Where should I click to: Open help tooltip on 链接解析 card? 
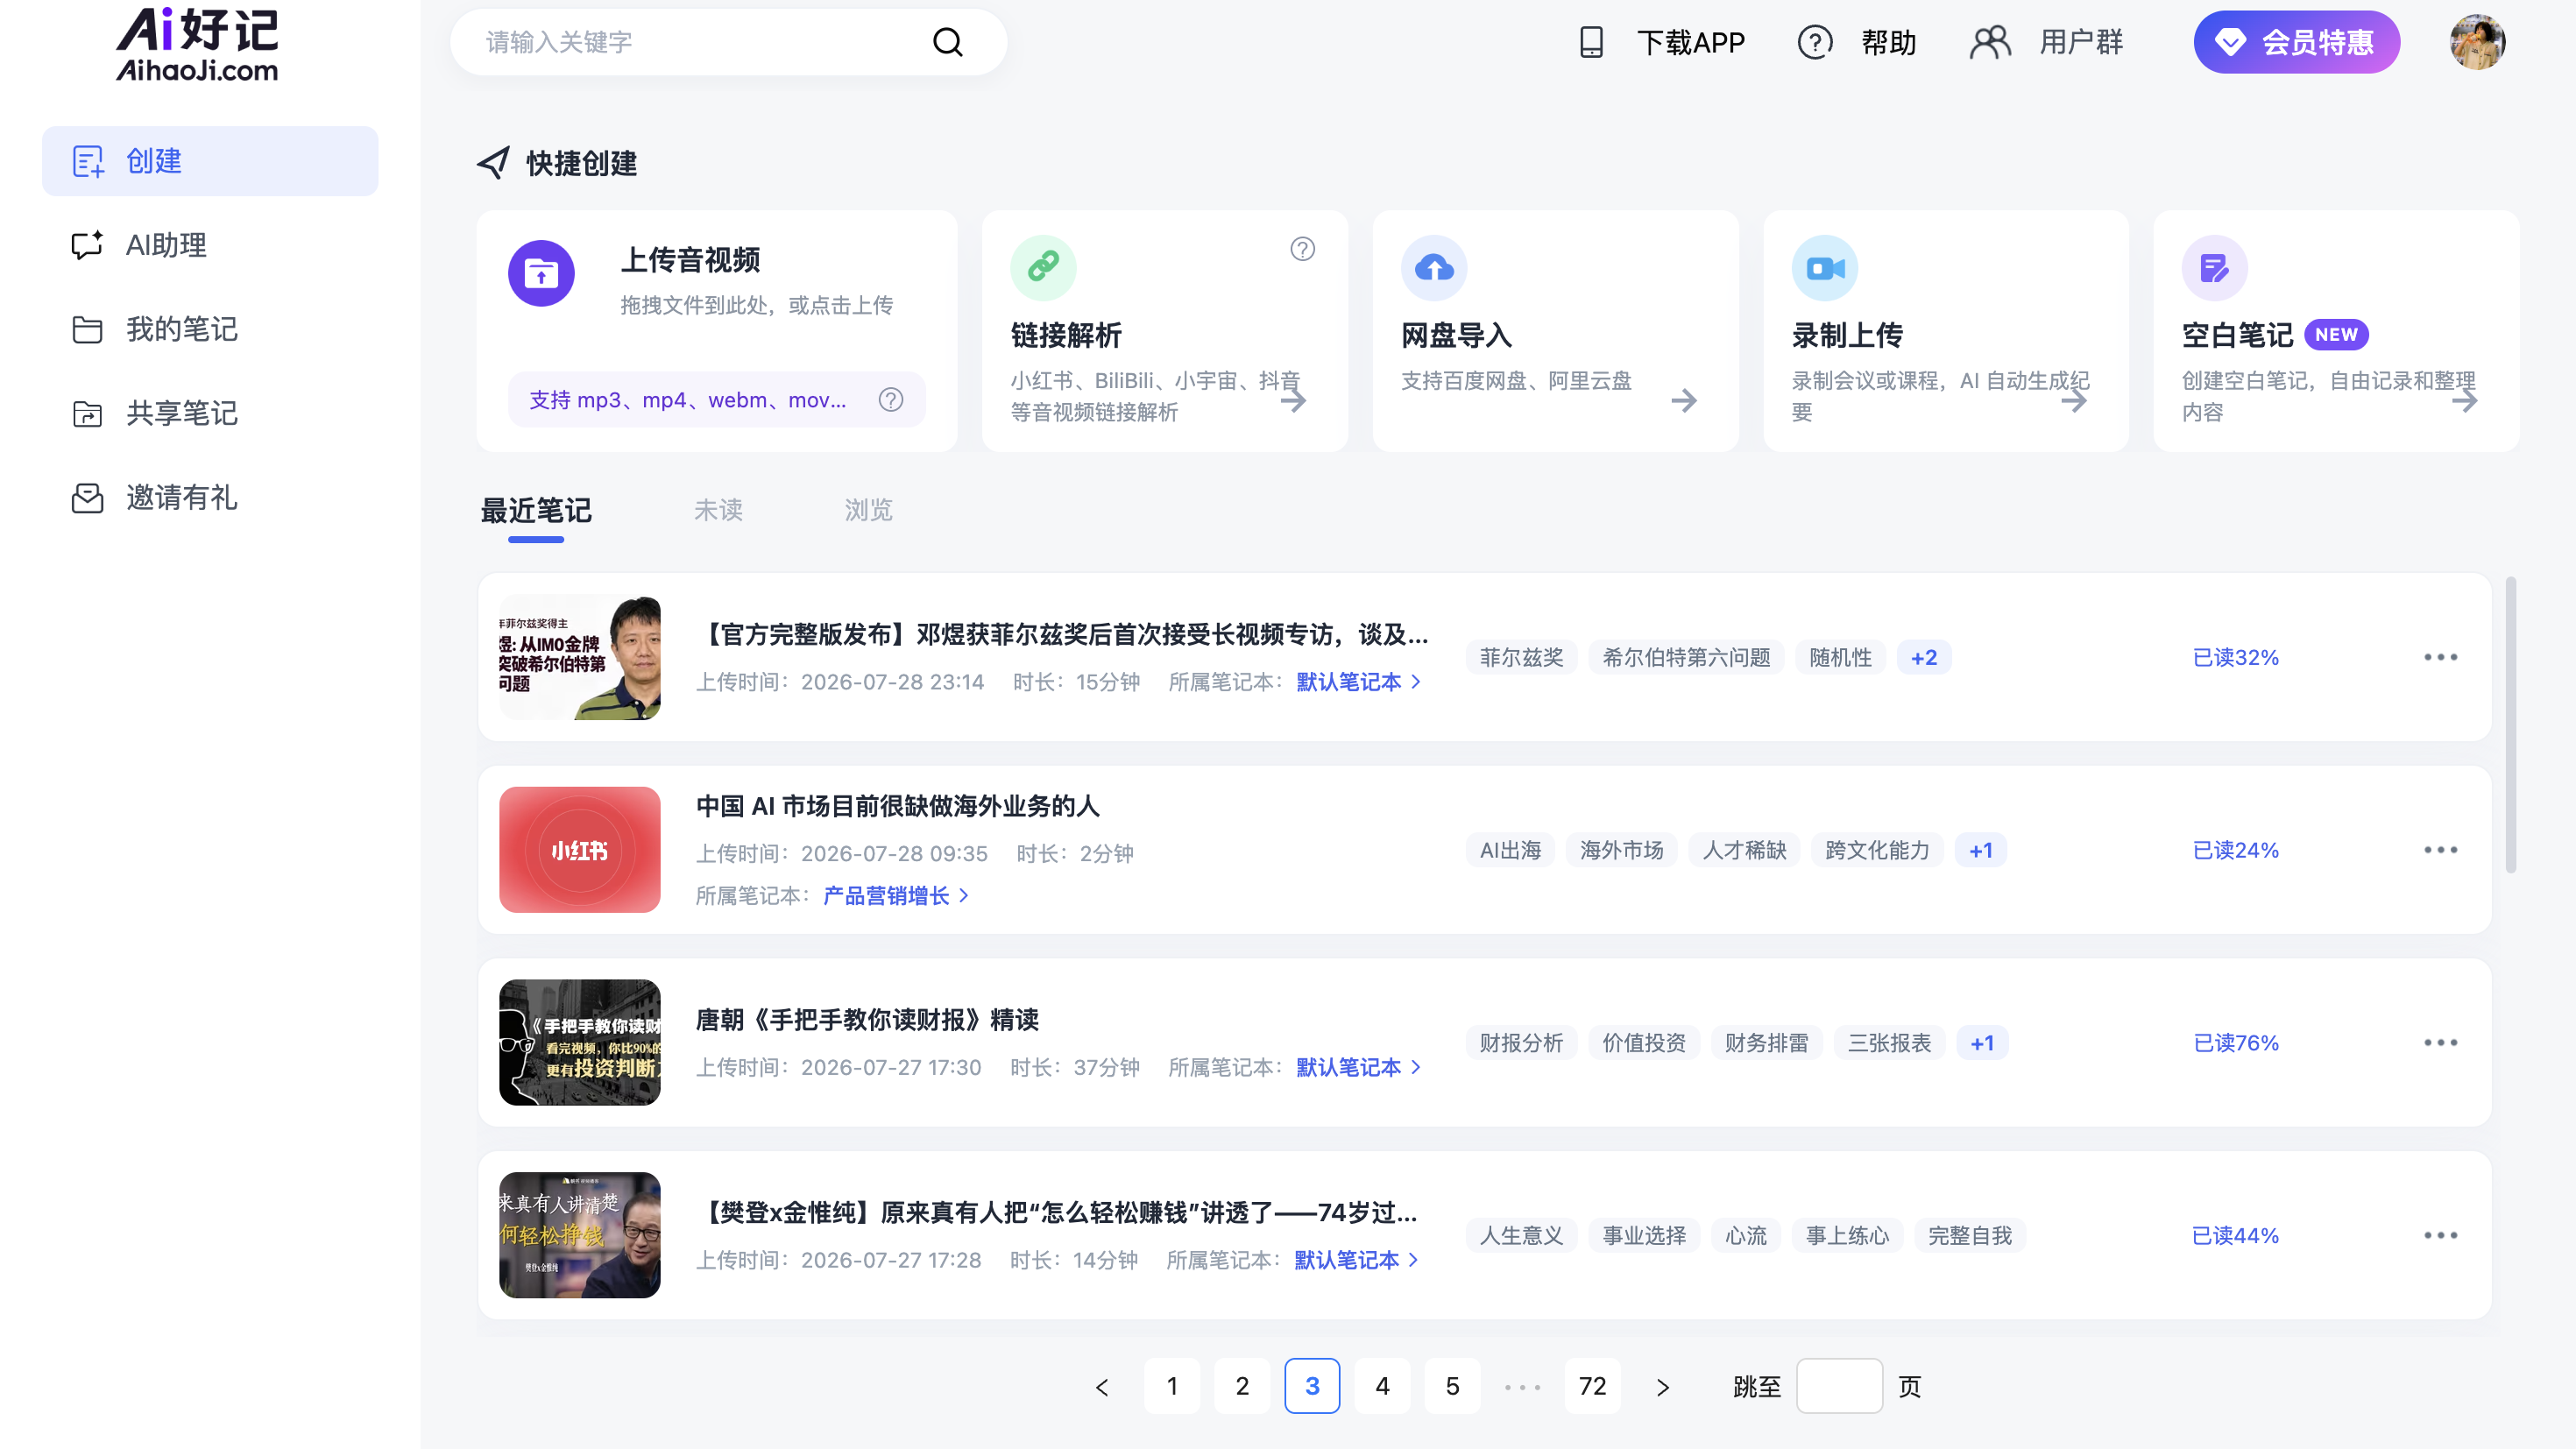pos(1302,249)
